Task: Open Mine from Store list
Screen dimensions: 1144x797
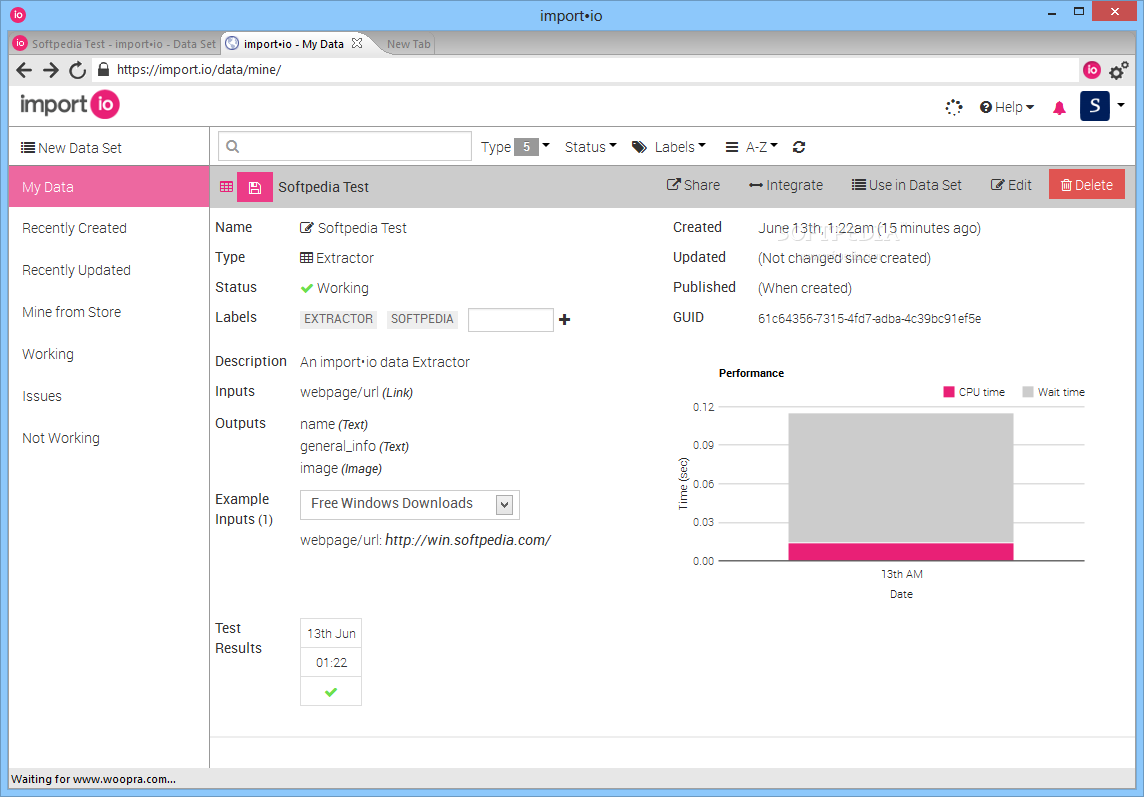Action: click(x=72, y=312)
